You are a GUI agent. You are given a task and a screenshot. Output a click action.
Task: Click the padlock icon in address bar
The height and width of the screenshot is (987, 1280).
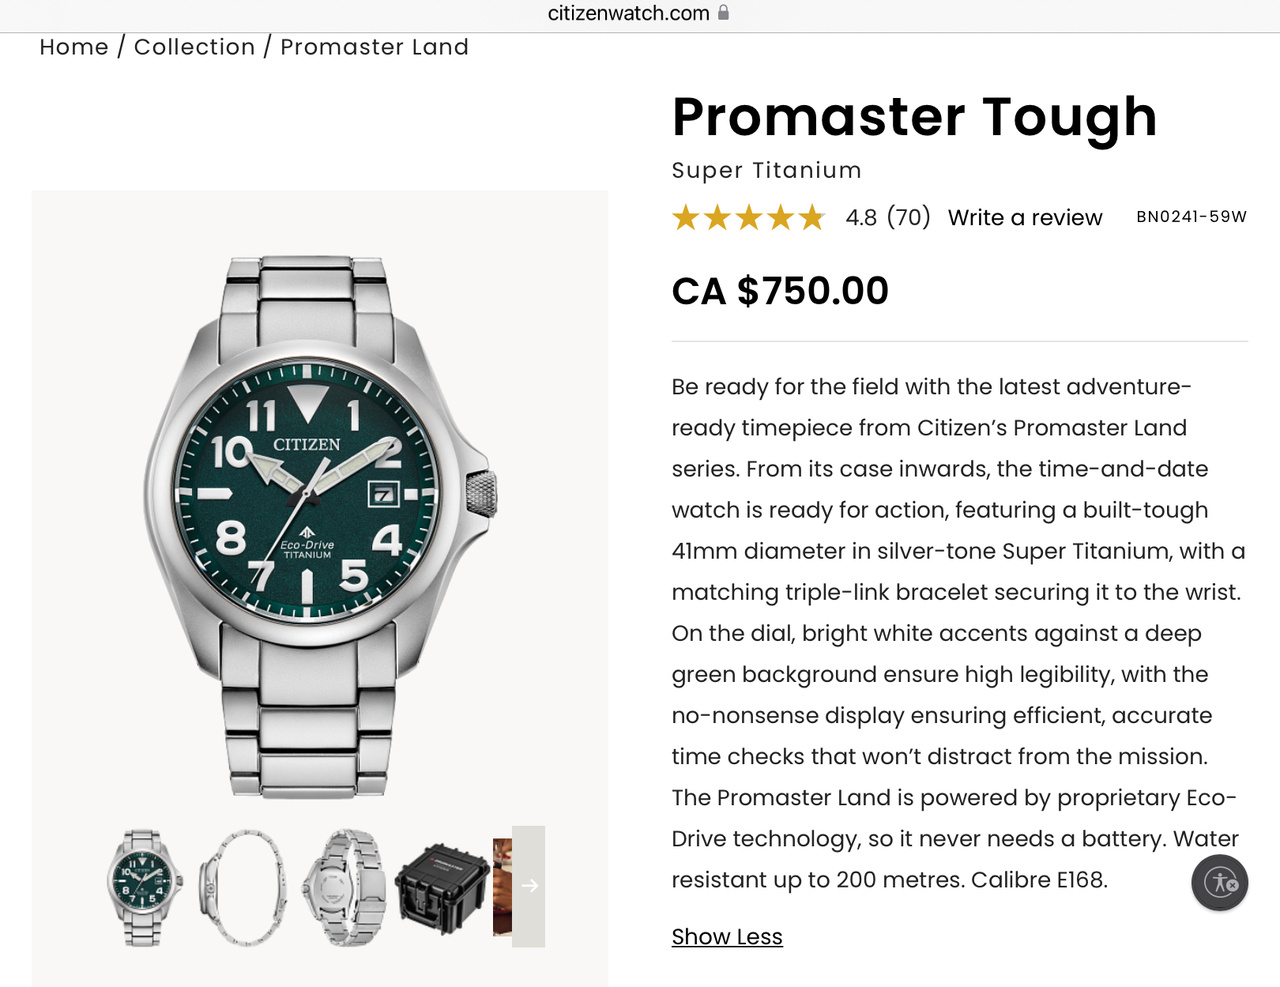tap(724, 13)
